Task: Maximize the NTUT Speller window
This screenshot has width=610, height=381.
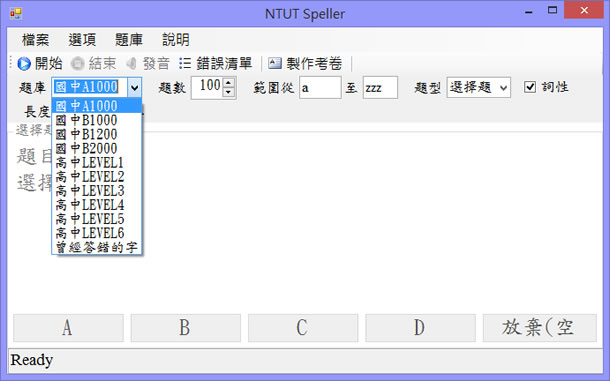Action: coord(552,10)
